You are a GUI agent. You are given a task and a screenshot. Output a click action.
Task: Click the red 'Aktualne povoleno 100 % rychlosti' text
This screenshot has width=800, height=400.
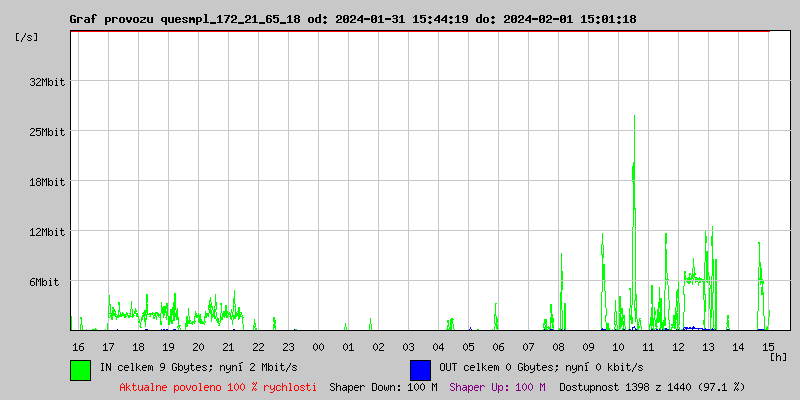click(217, 386)
